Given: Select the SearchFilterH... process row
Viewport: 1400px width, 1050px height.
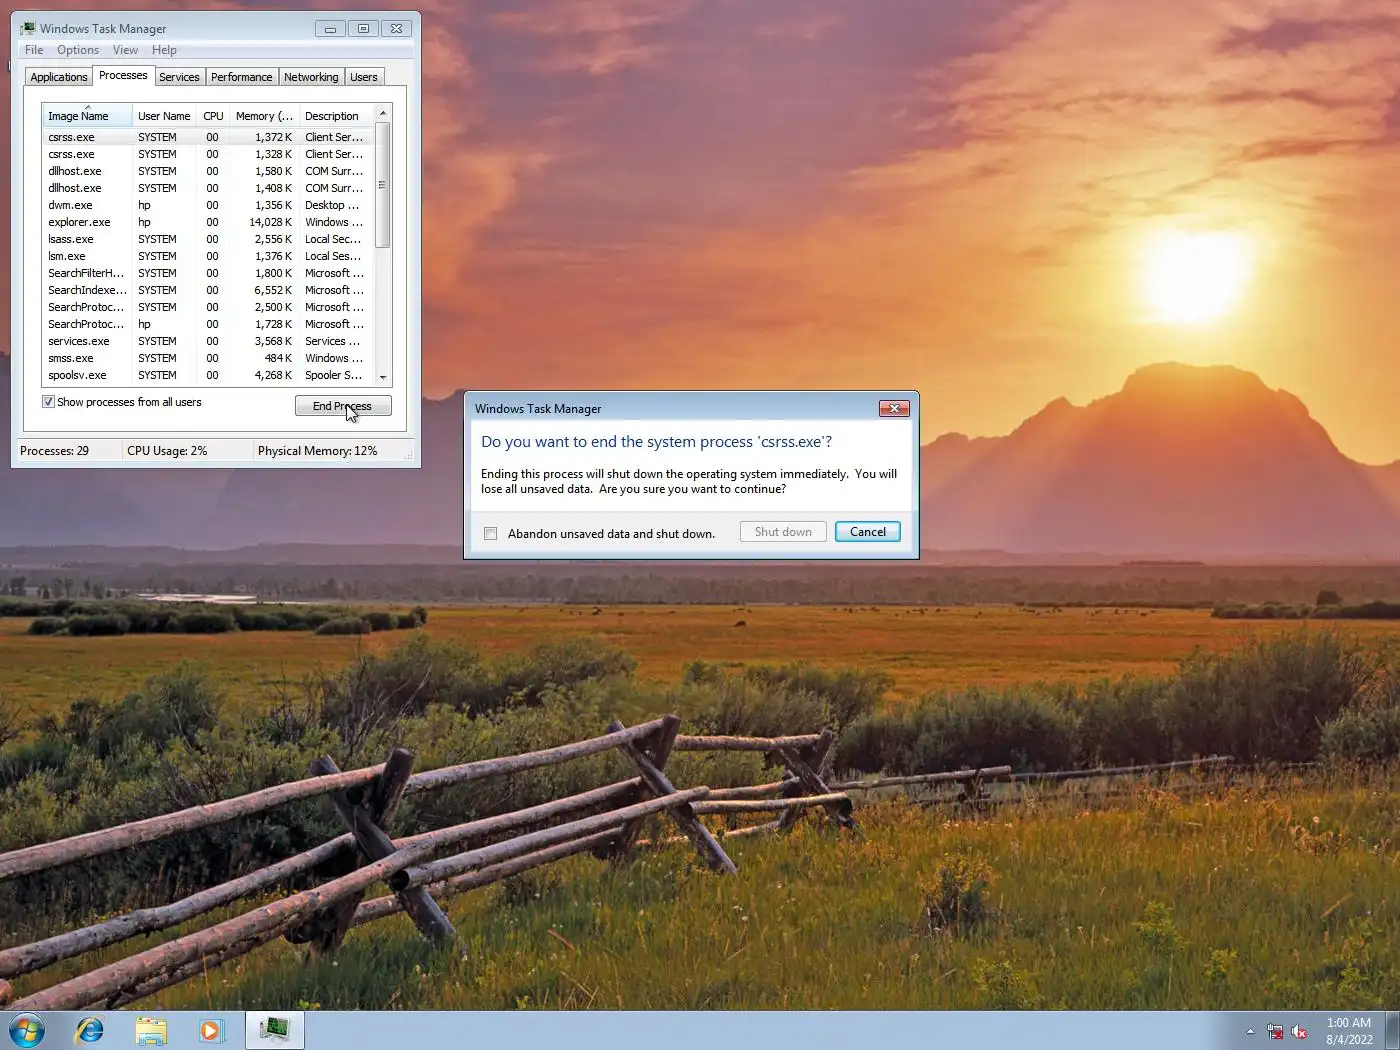Looking at the screenshot, I should point(208,273).
